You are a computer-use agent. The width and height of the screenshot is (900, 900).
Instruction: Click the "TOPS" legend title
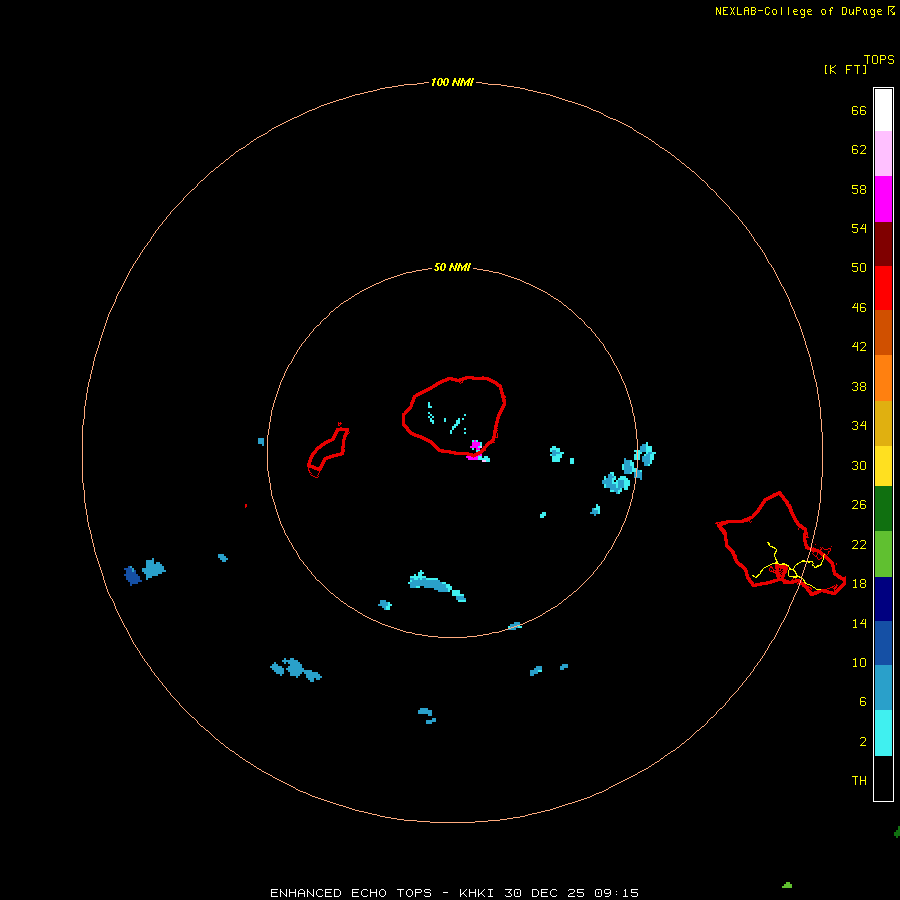pos(879,59)
